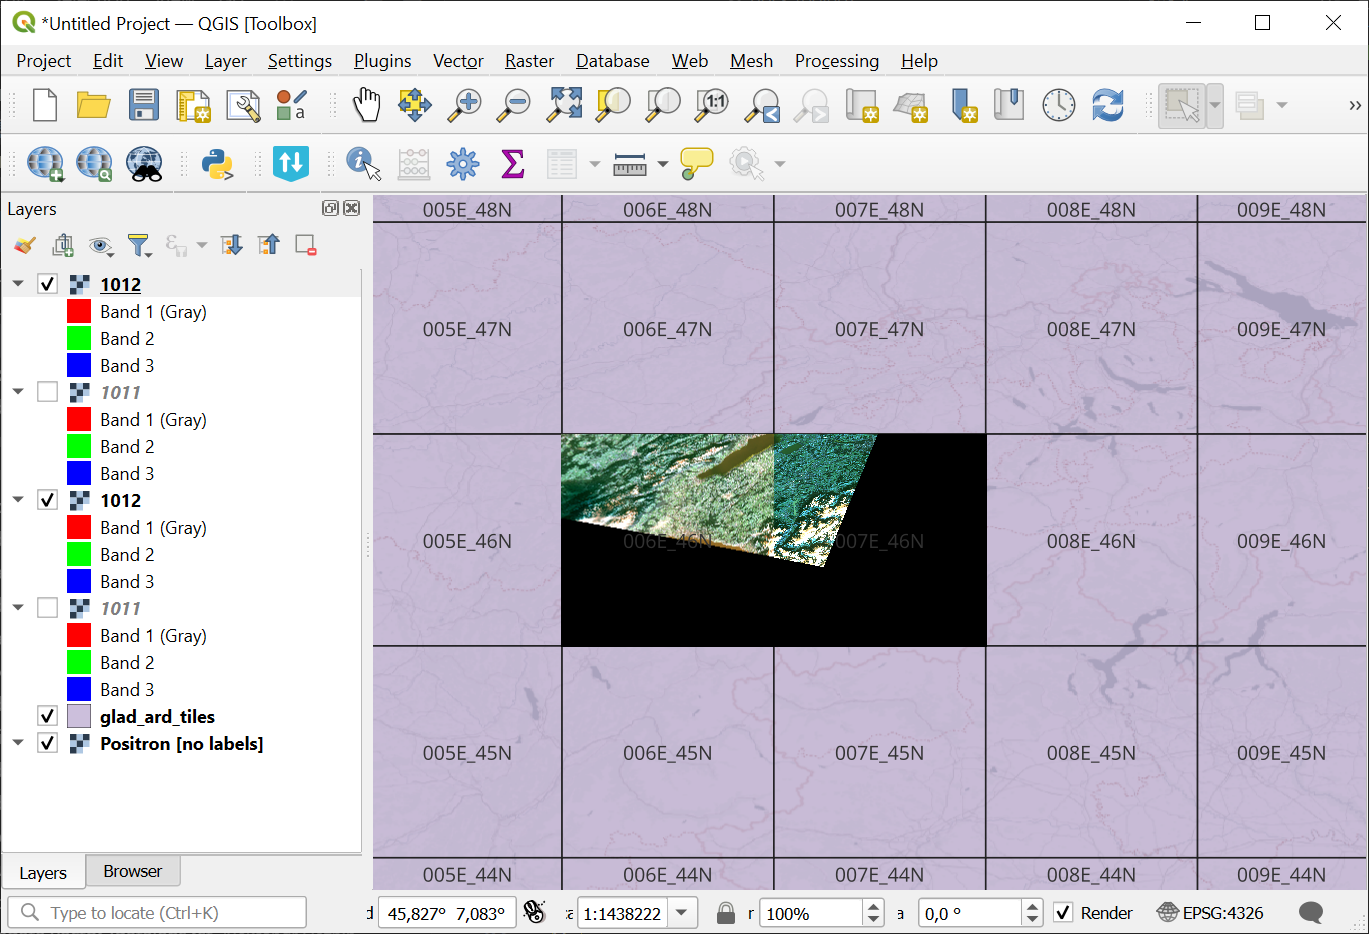Hide the glad_ard_tiles layer

(47, 716)
